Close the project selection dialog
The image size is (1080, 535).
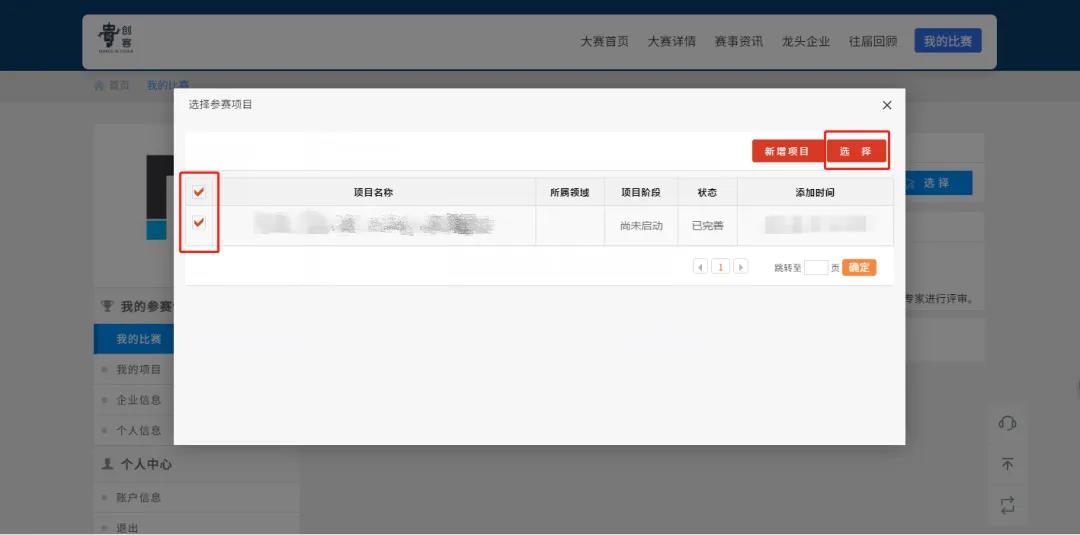coord(887,105)
